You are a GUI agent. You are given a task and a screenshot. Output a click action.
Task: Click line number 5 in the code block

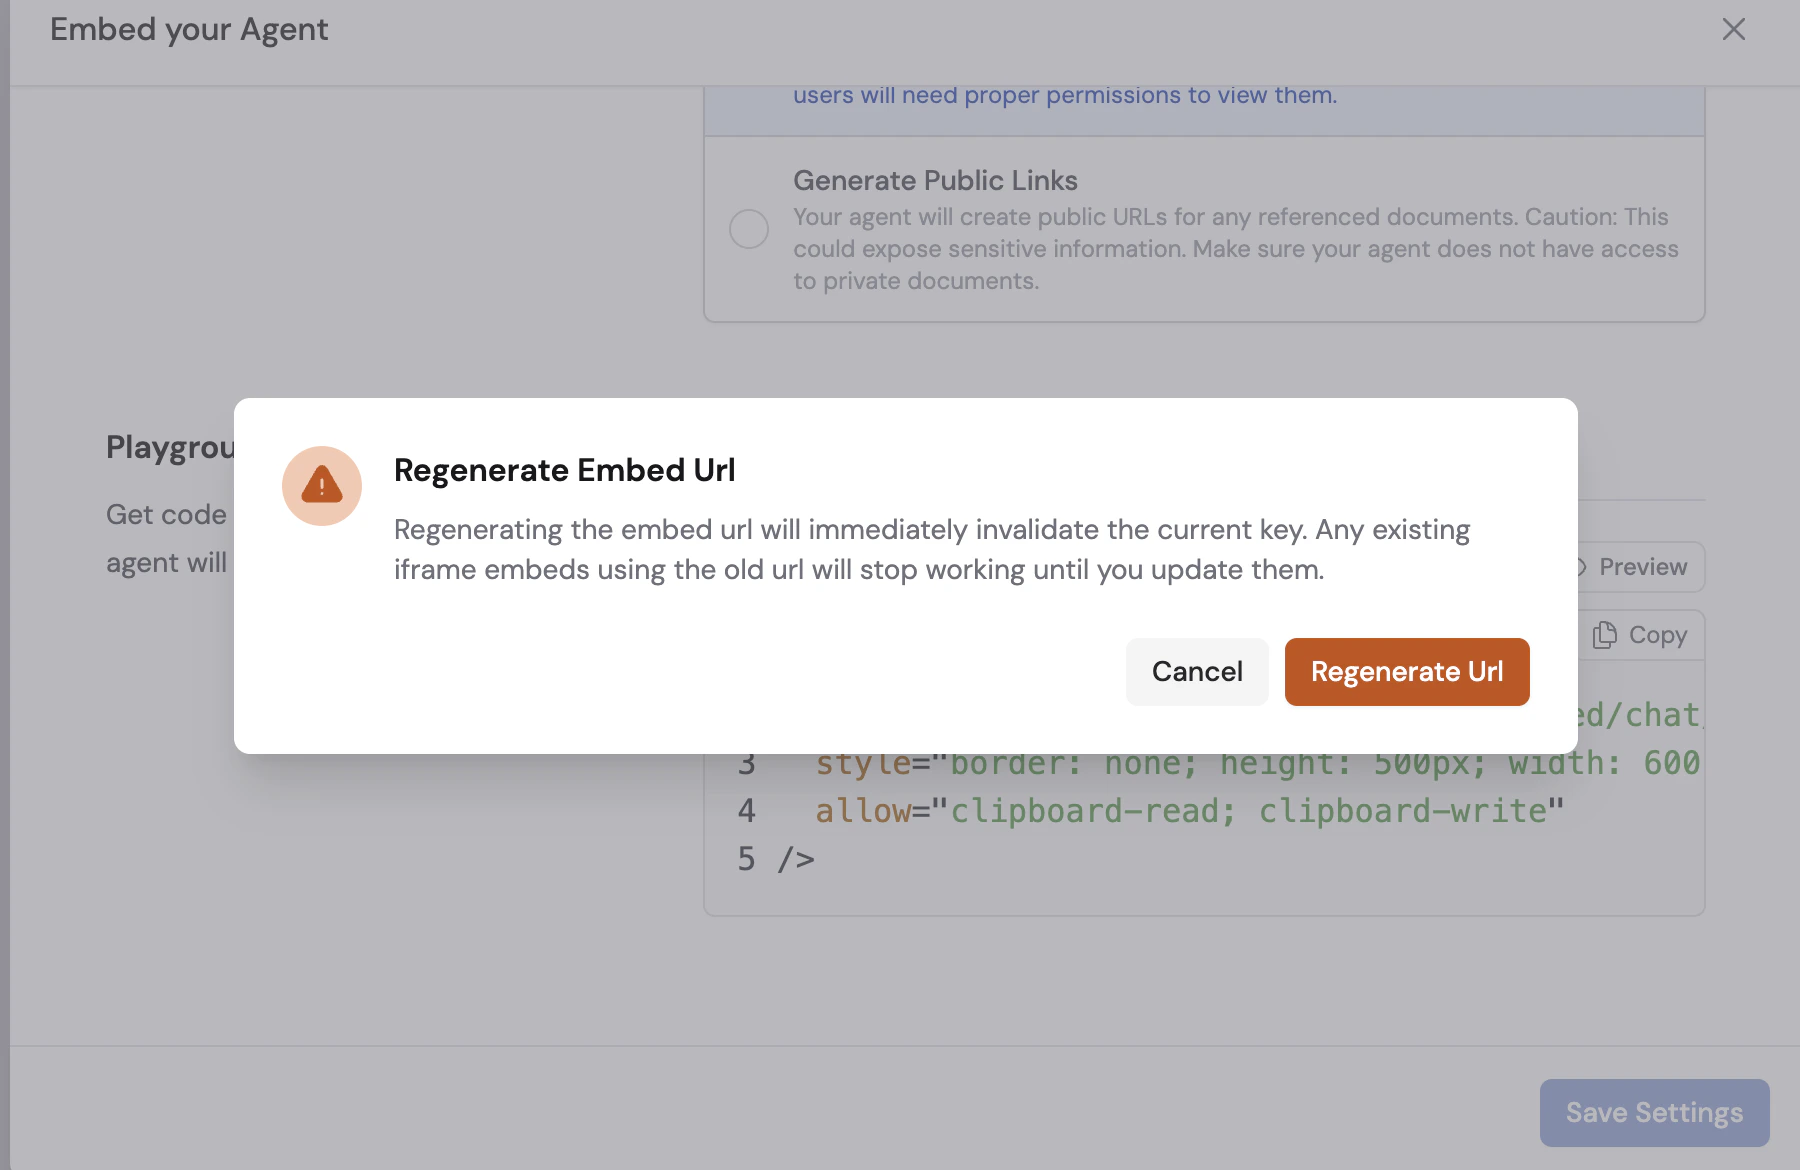pos(746,858)
